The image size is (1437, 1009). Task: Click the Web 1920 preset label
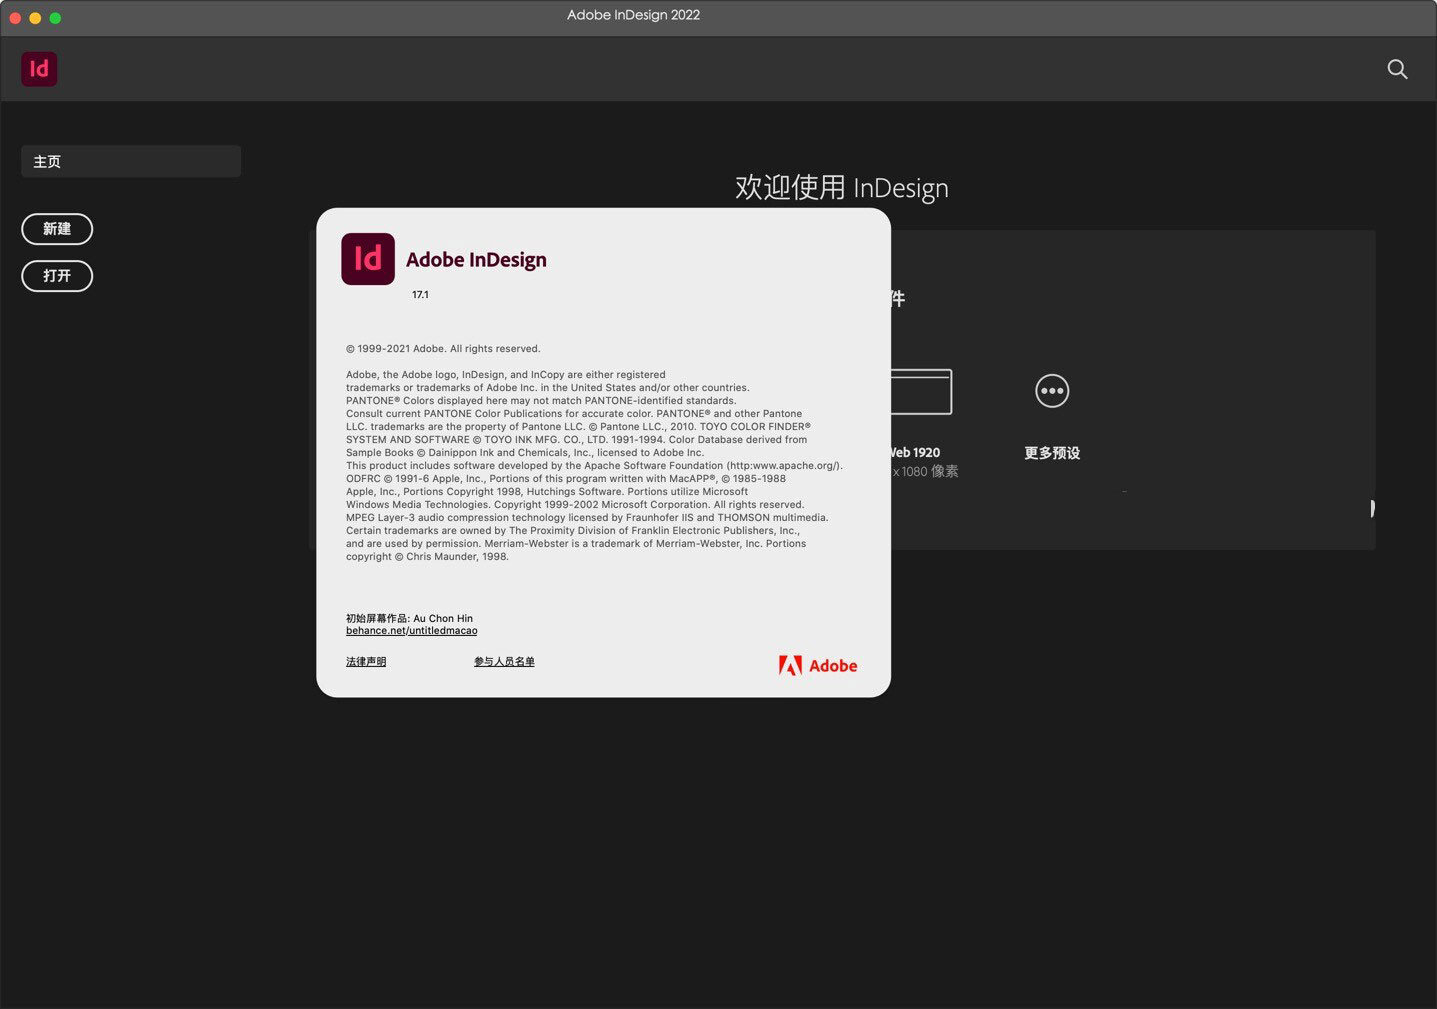915,453
